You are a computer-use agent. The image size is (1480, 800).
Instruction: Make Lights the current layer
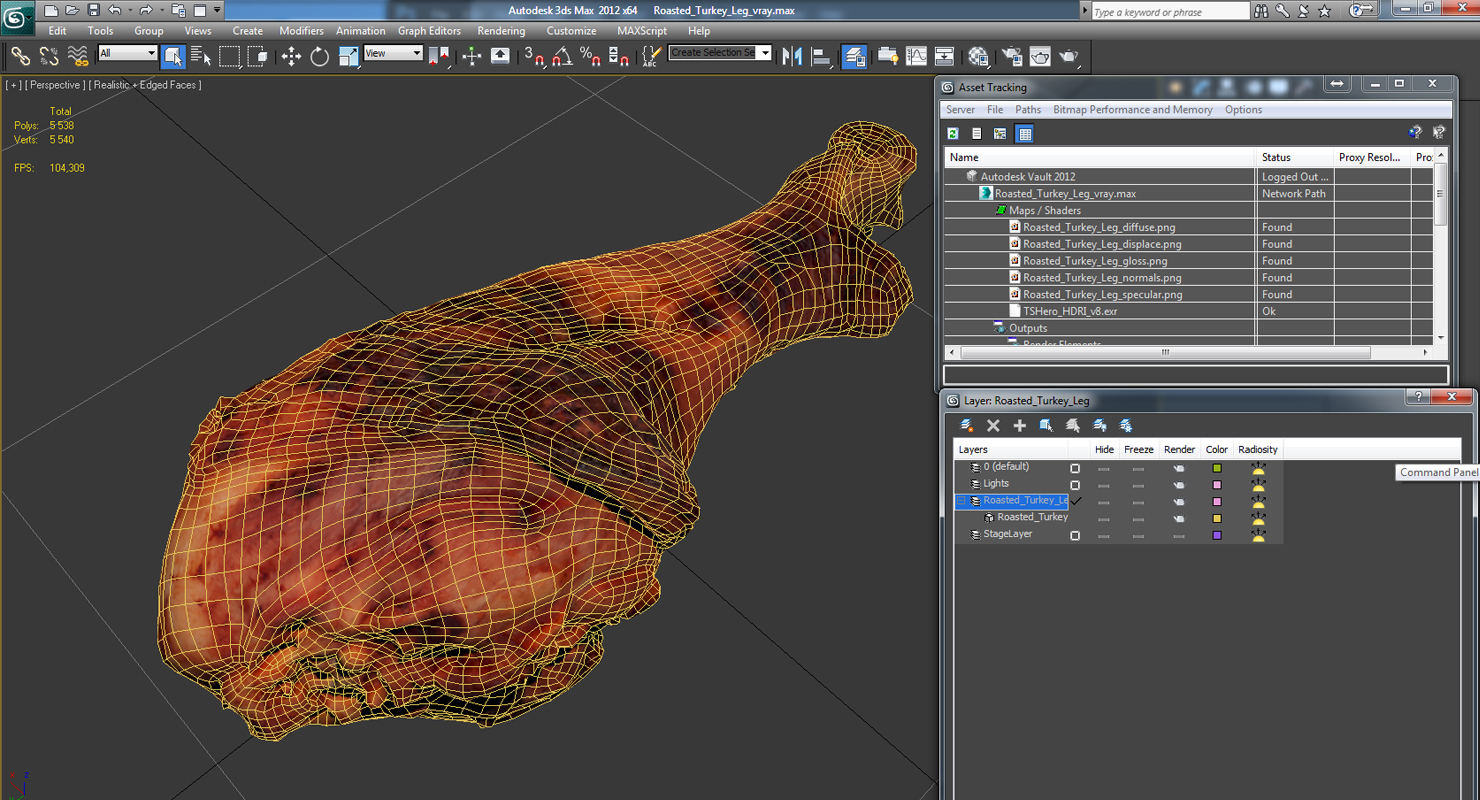[x=1075, y=485]
